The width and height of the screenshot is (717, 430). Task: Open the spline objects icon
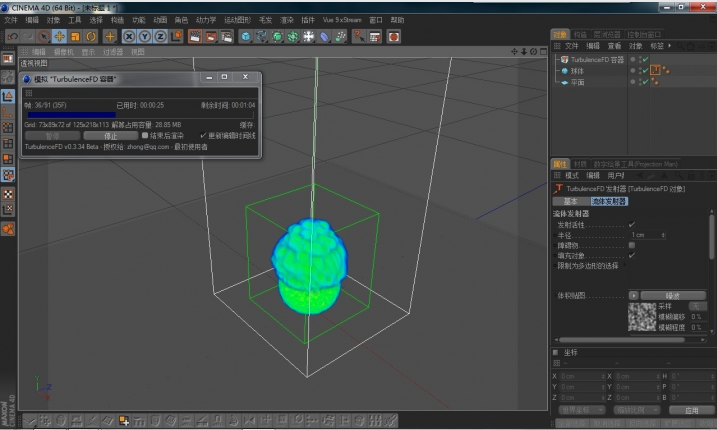262,37
